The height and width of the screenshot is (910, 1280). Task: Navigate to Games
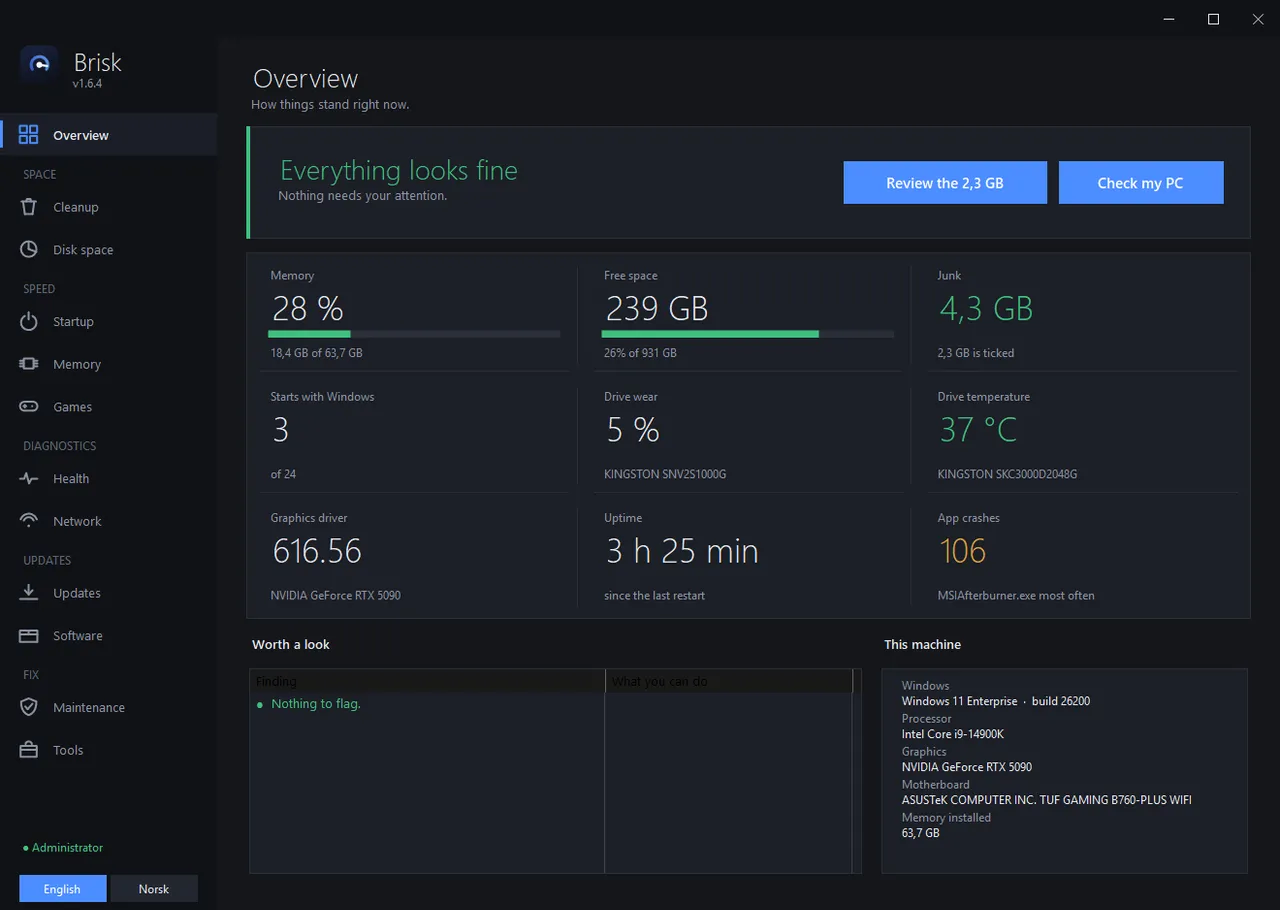pos(108,407)
